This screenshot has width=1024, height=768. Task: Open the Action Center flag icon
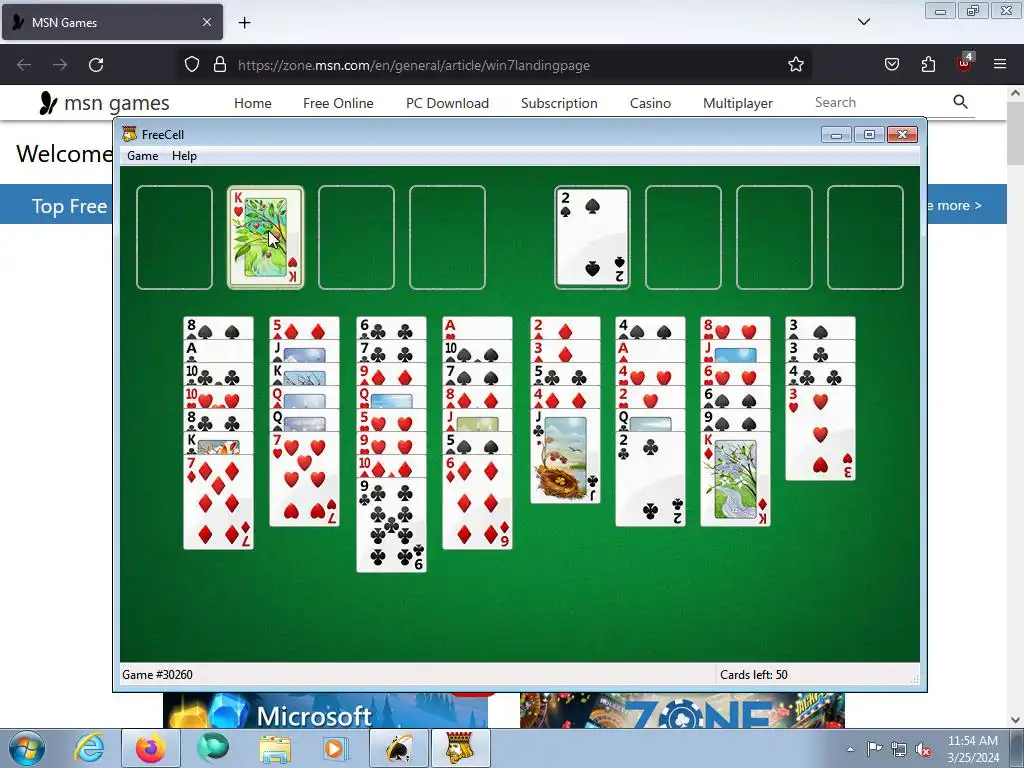874,749
